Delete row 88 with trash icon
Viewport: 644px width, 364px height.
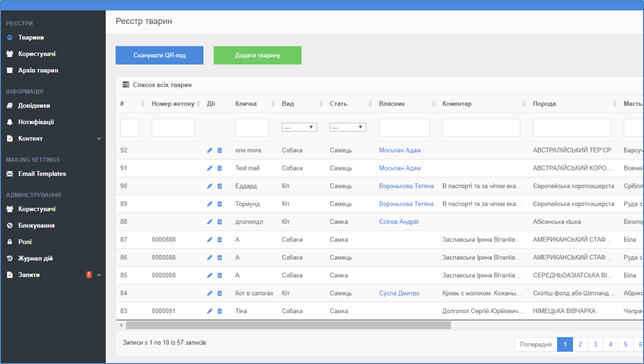point(220,222)
